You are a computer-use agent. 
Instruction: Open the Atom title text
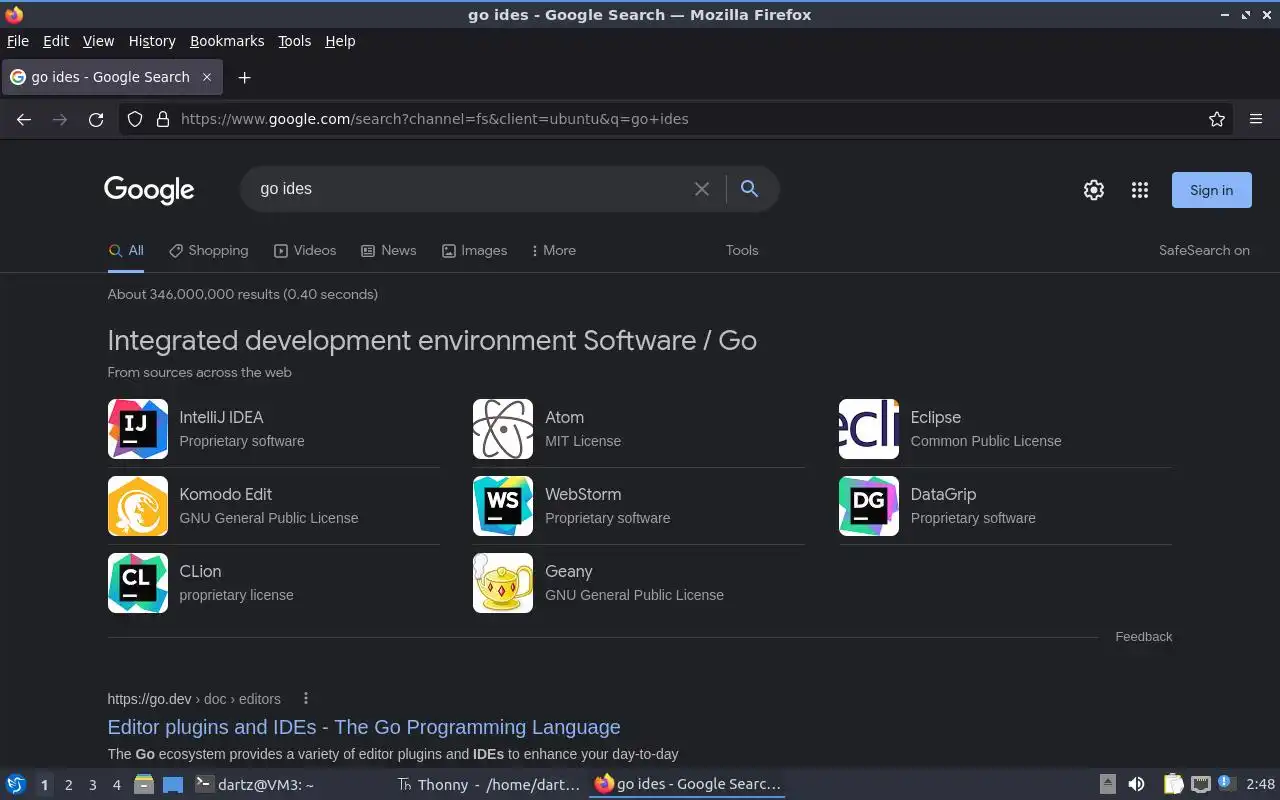click(x=565, y=418)
